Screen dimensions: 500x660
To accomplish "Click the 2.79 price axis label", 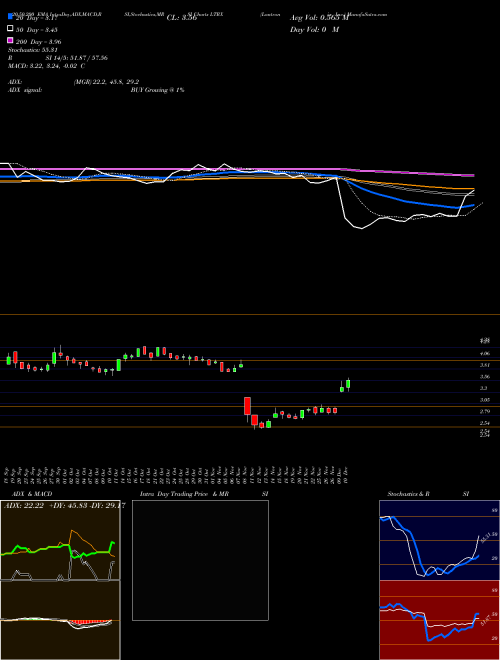I will tap(484, 411).
